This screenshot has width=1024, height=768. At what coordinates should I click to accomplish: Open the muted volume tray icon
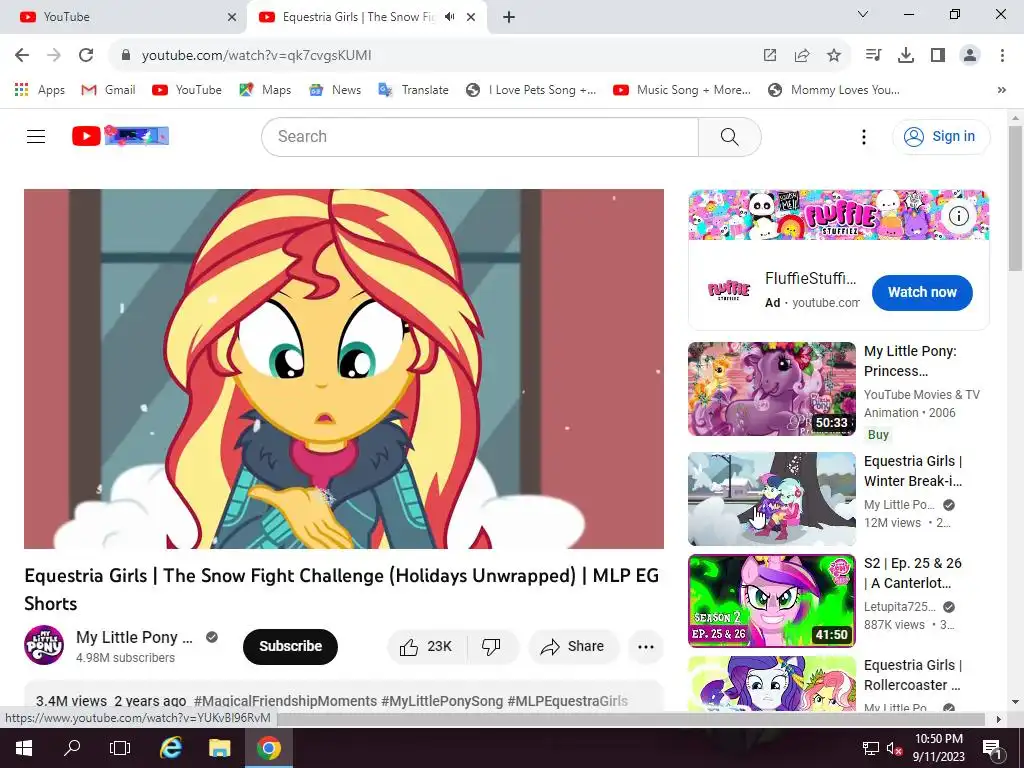click(894, 748)
